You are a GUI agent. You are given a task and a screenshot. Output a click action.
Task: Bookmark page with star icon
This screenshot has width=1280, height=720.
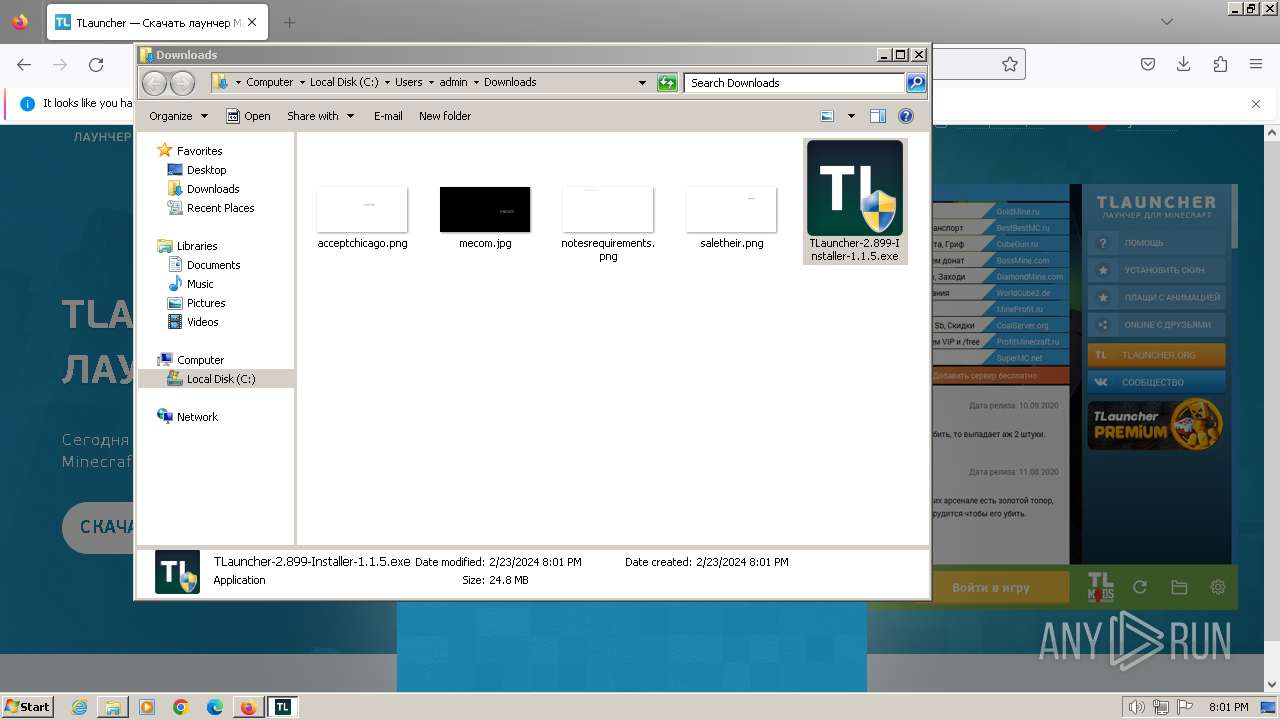1010,64
